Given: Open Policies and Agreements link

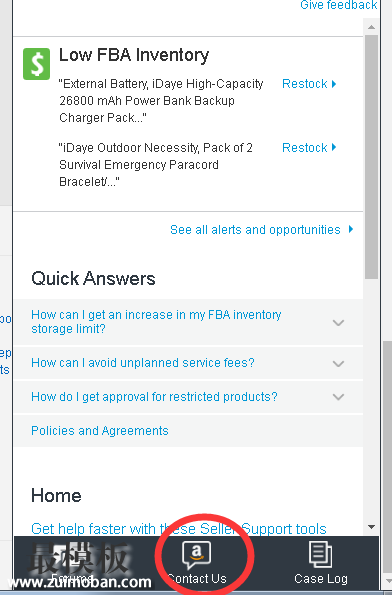Looking at the screenshot, I should [x=100, y=431].
